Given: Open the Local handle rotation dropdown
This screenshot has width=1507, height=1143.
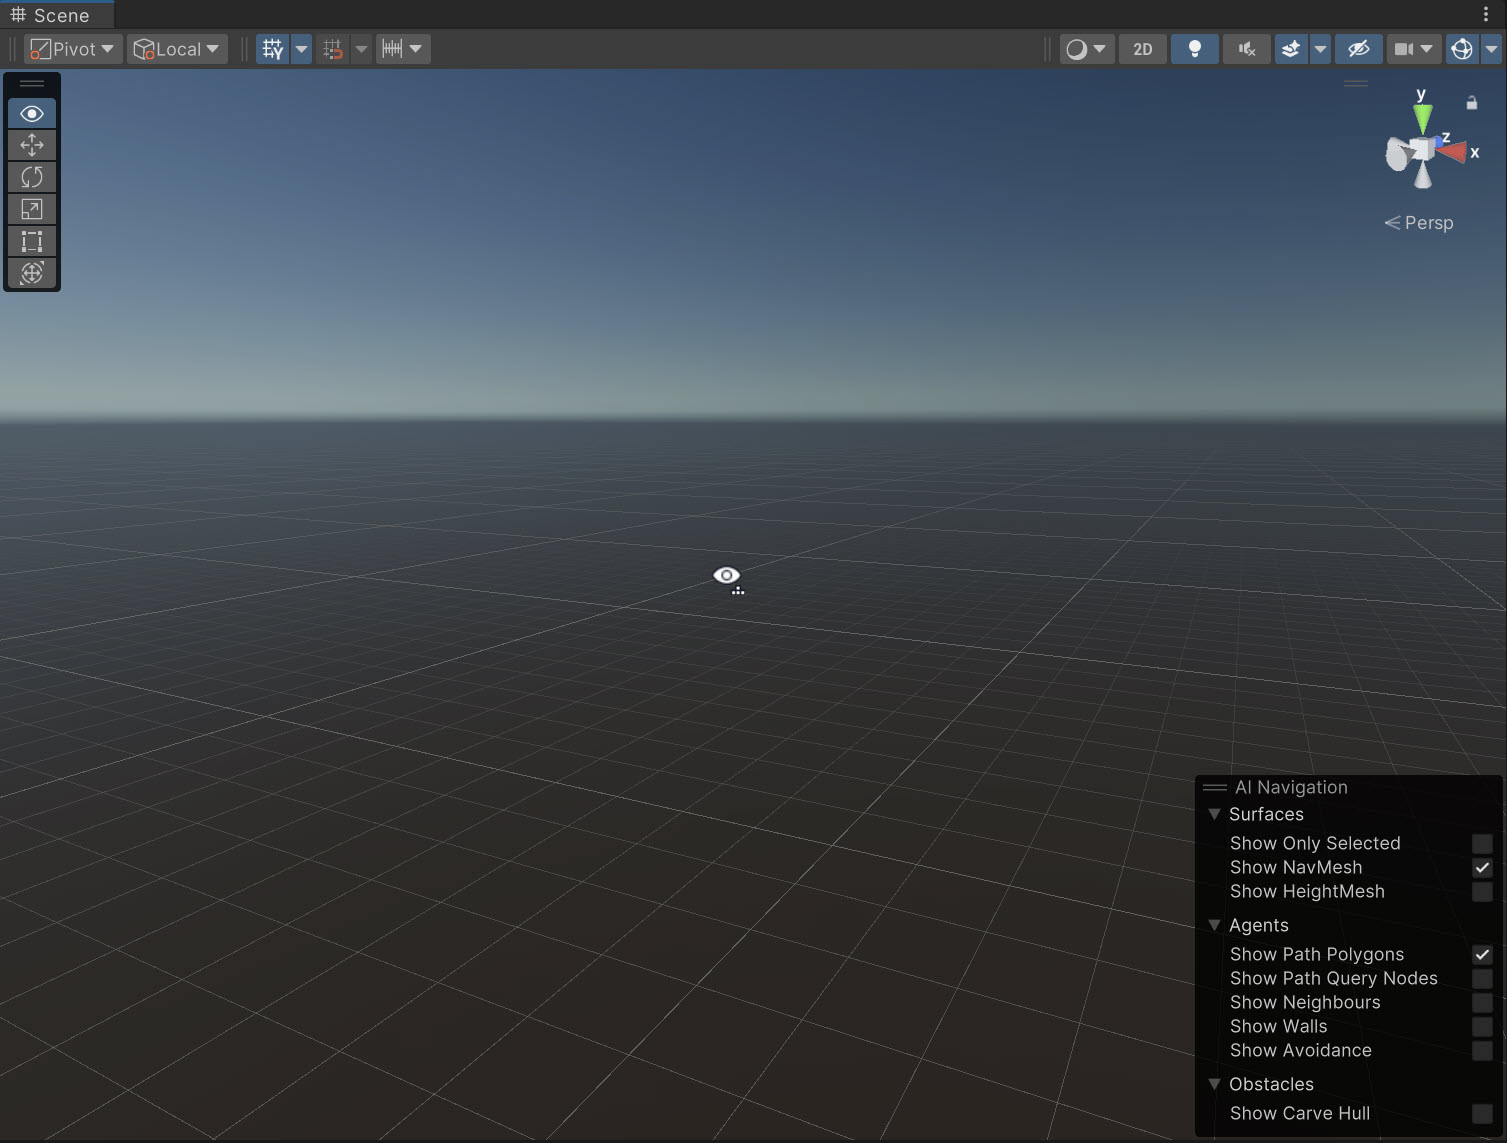Looking at the screenshot, I should 177,49.
